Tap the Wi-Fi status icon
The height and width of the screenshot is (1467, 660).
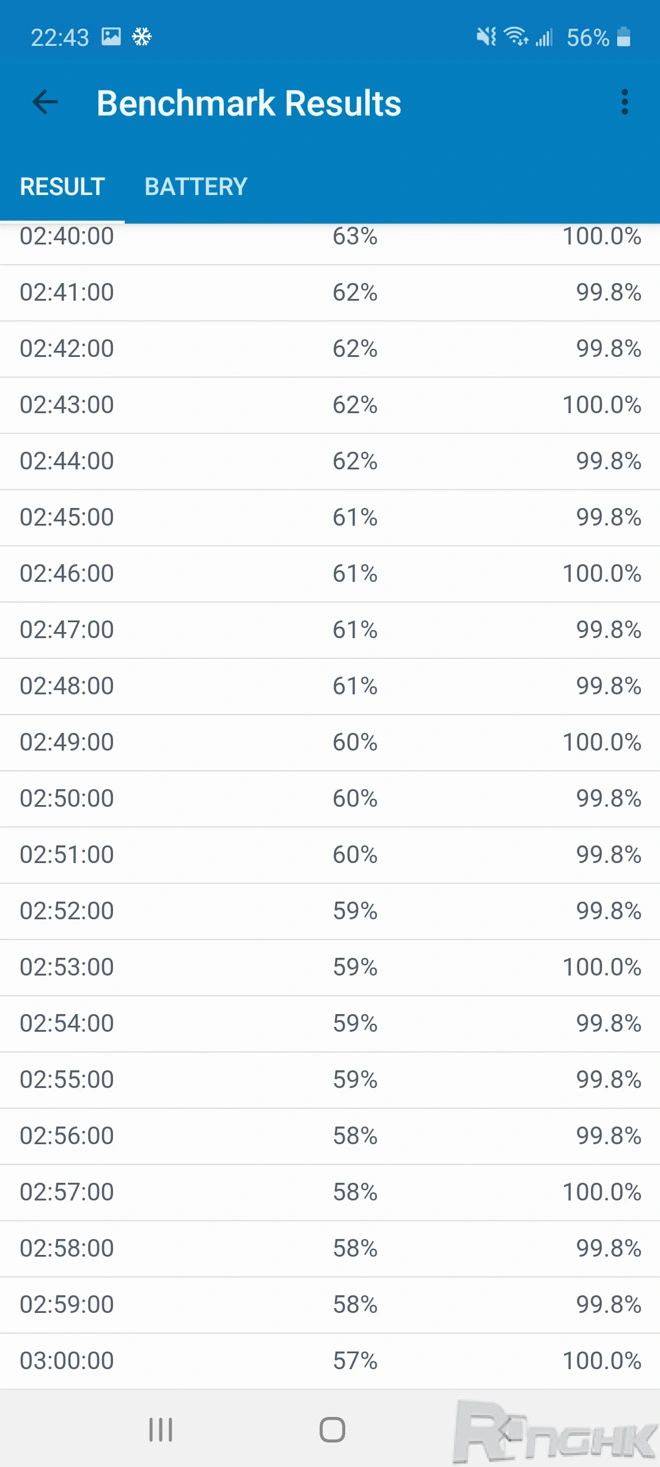[516, 38]
